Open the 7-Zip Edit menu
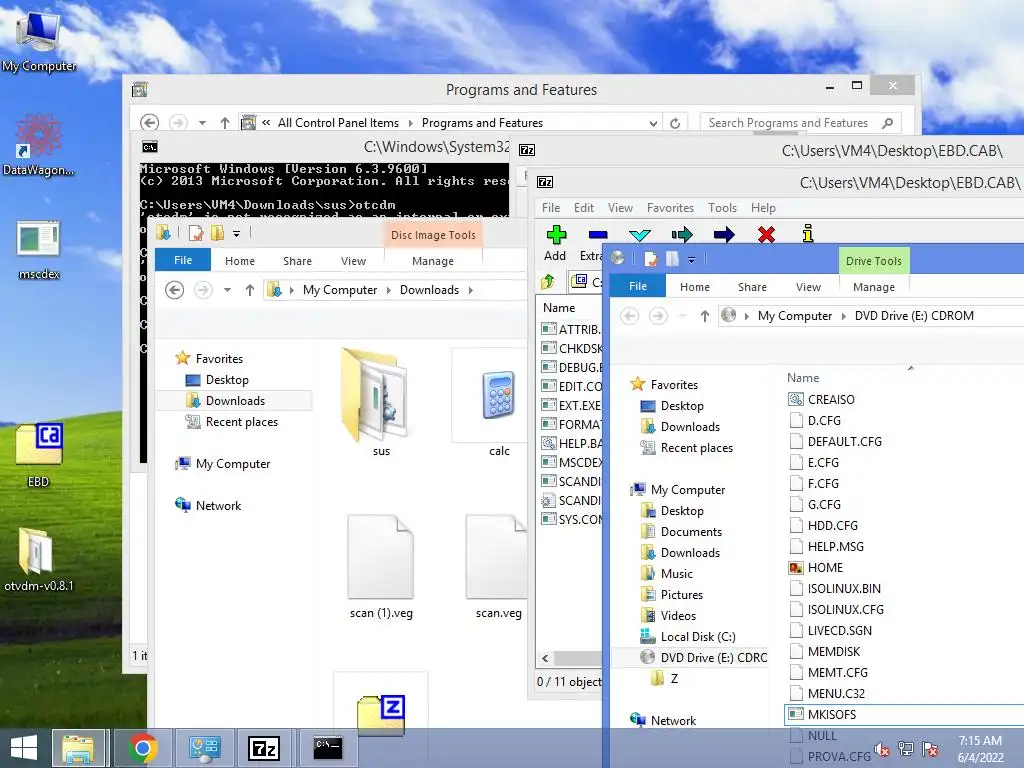 (x=584, y=208)
